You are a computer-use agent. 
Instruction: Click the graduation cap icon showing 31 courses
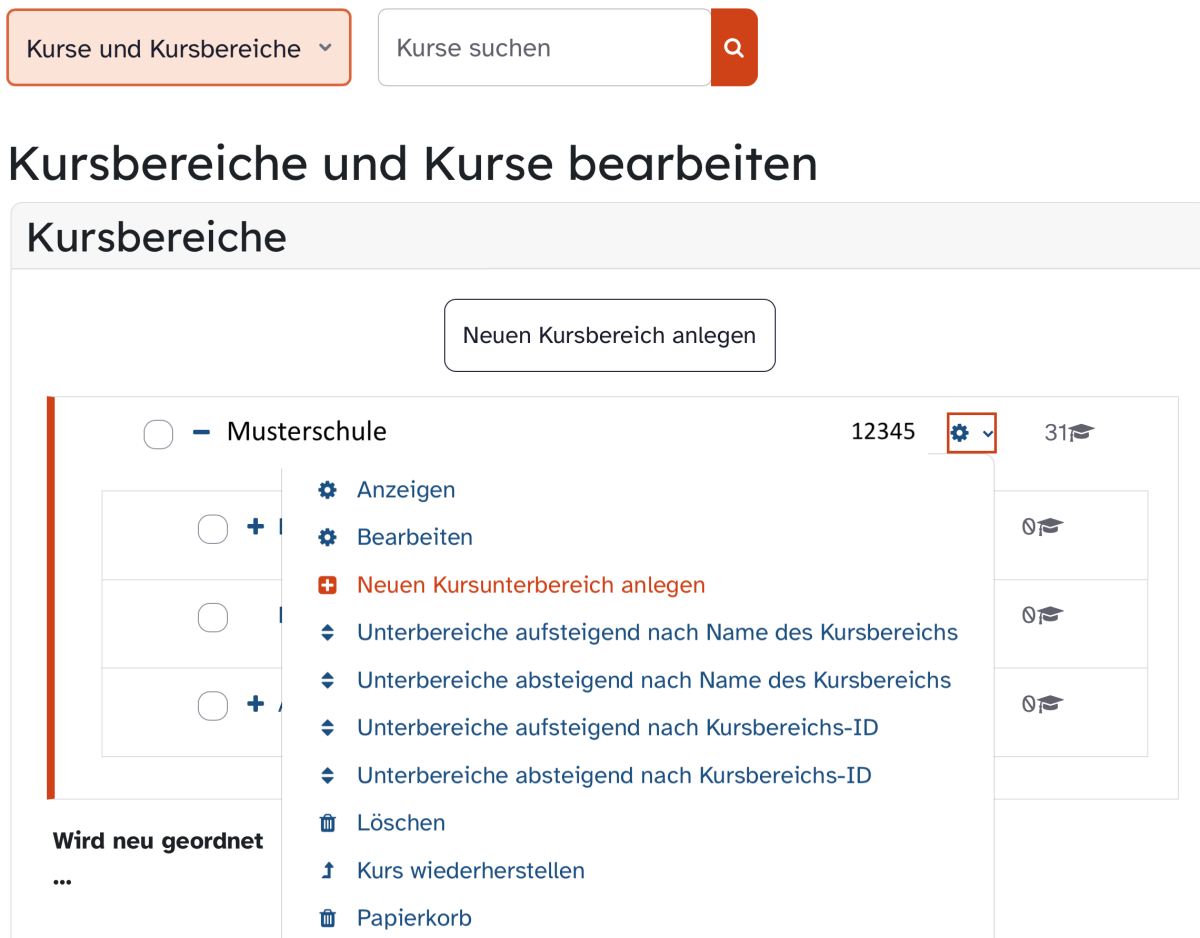tap(1081, 433)
